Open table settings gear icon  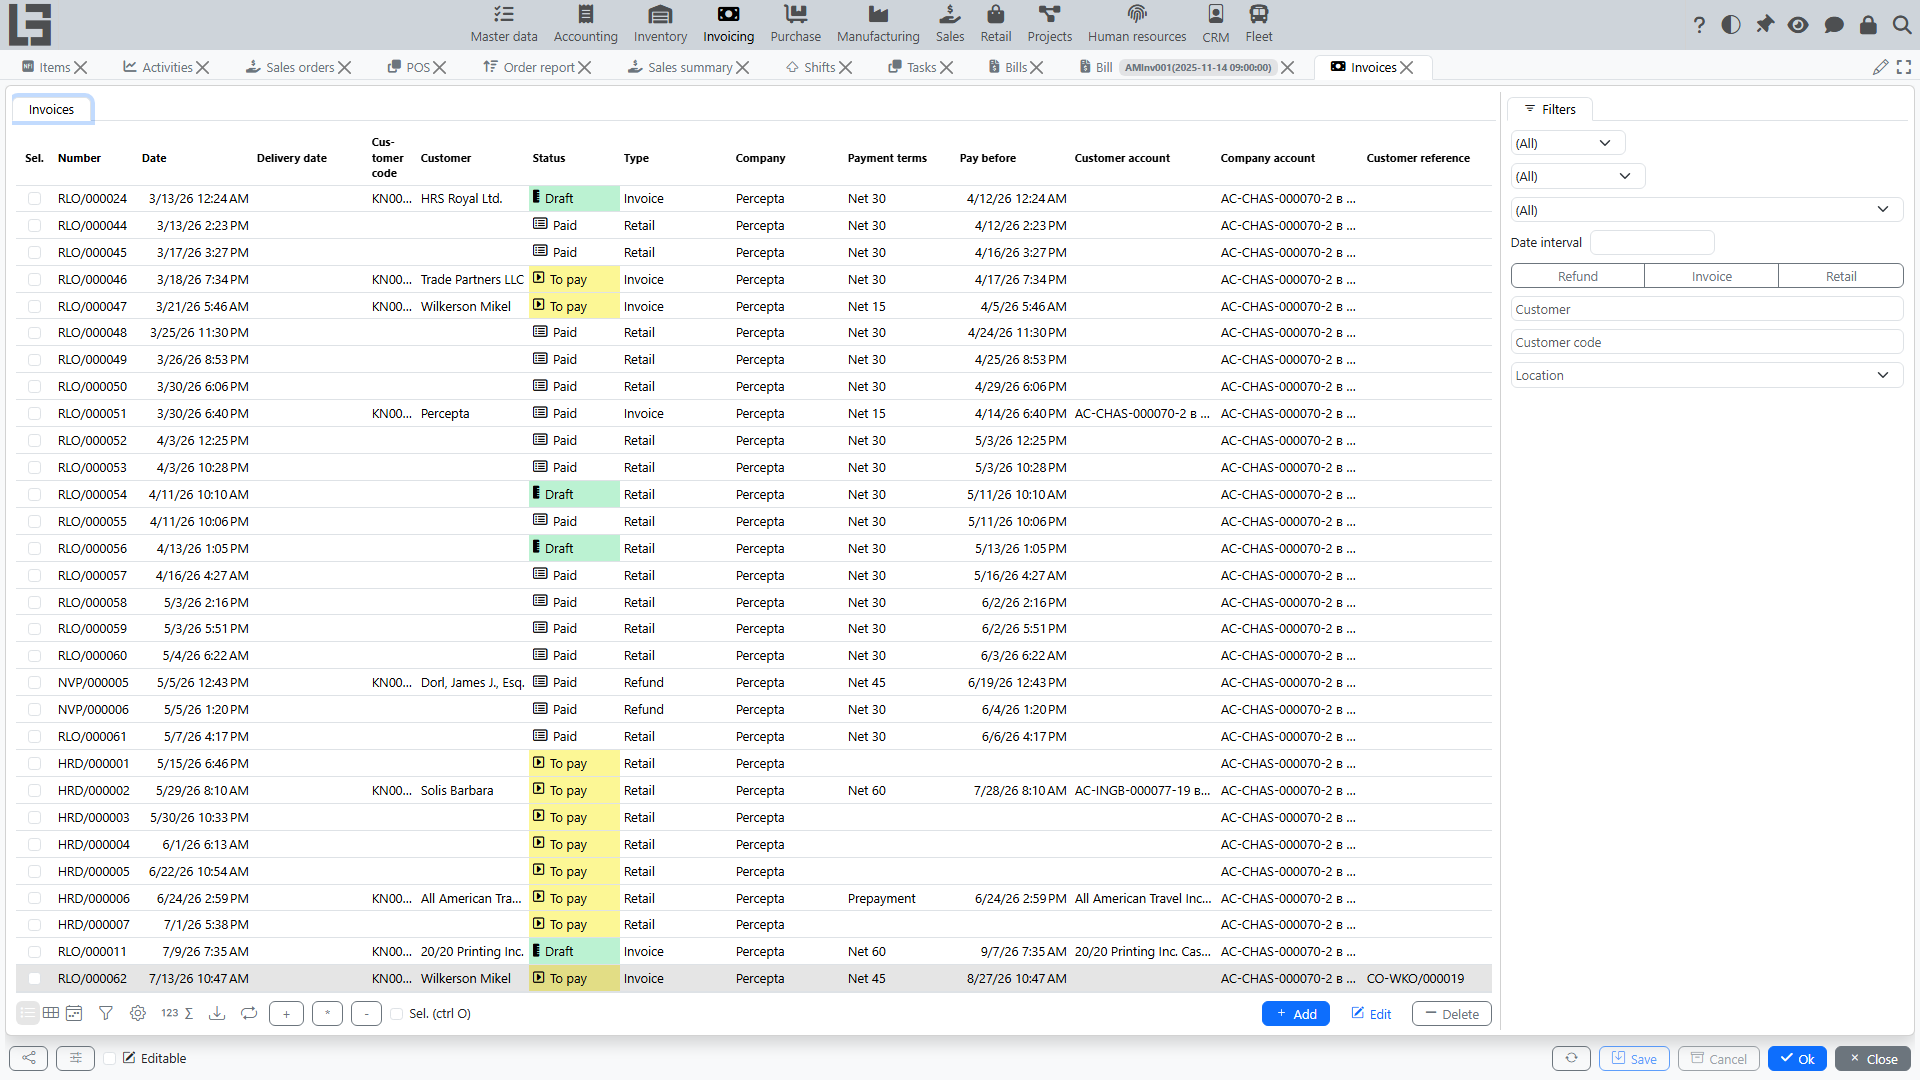[x=138, y=1013]
